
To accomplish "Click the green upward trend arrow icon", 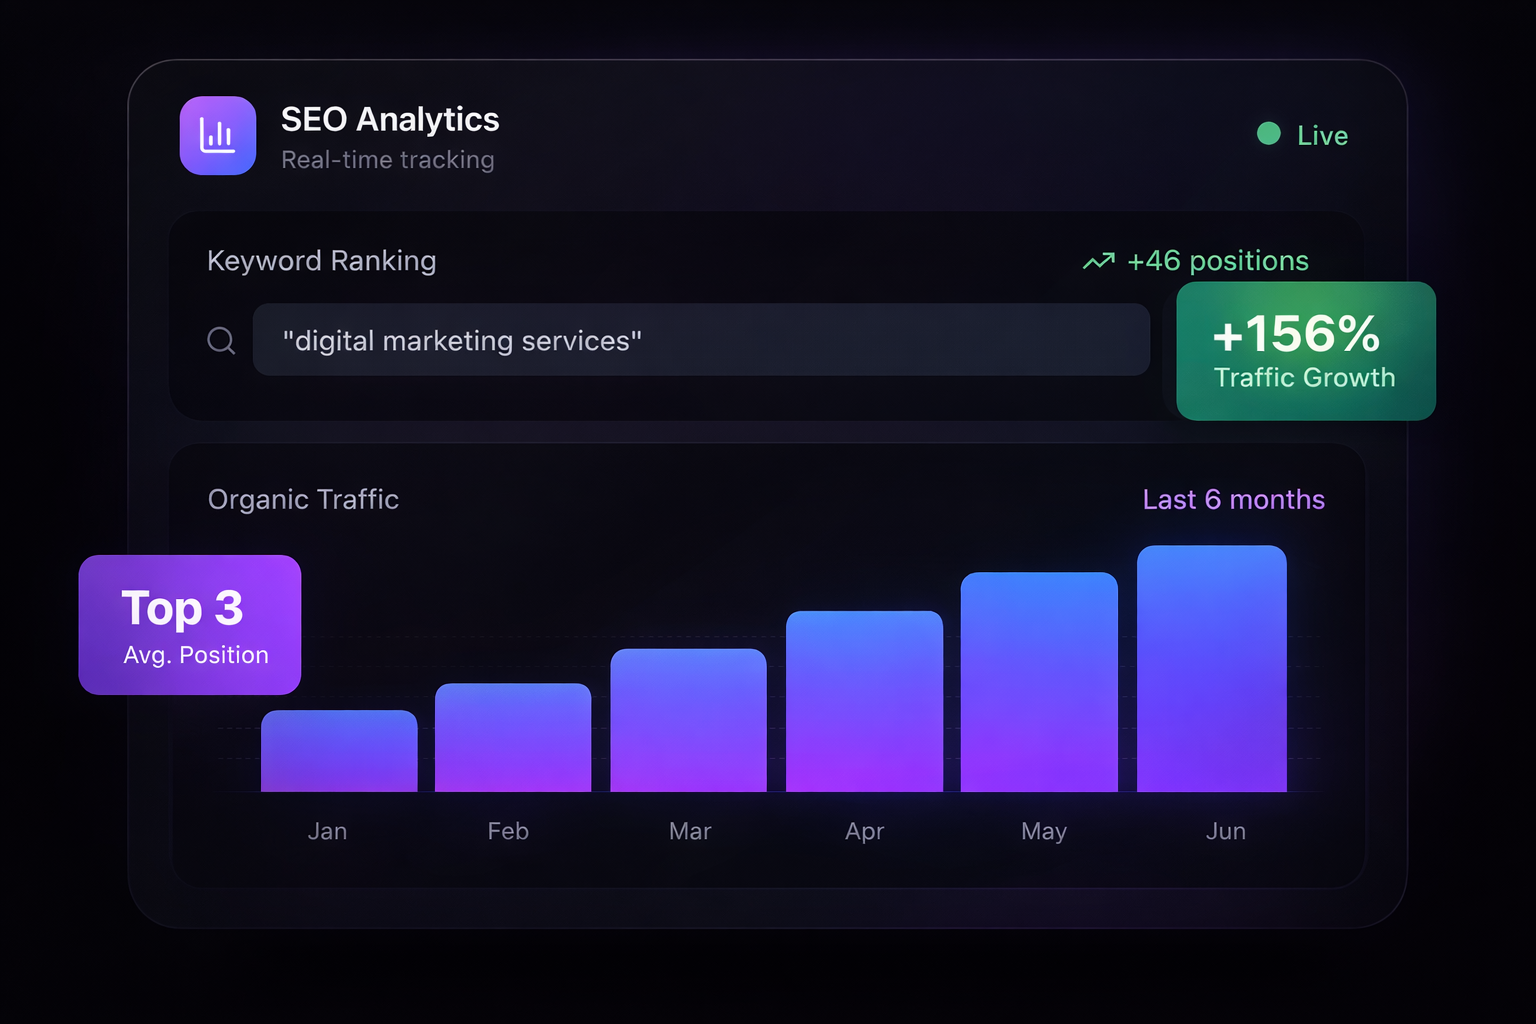I will 1098,261.
